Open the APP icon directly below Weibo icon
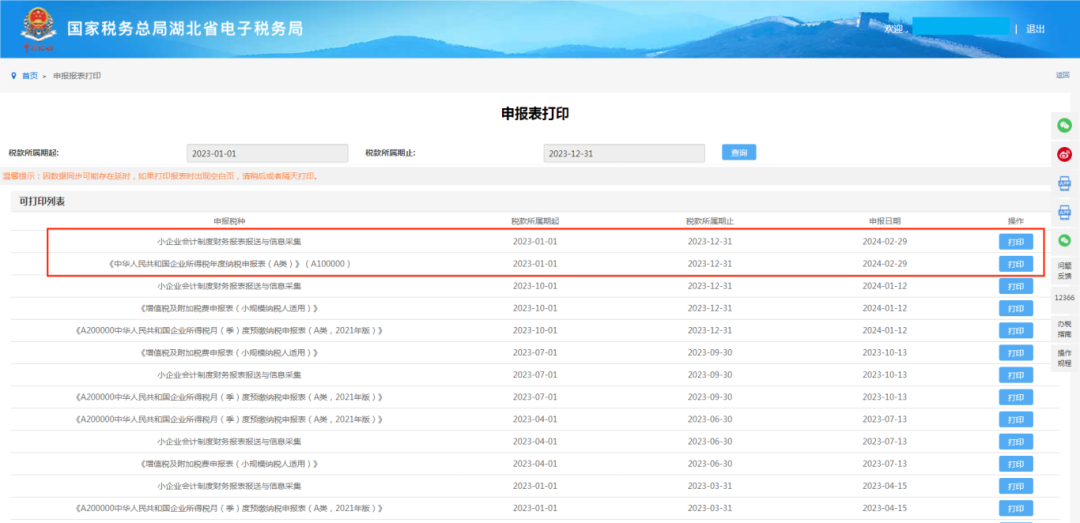 coord(1064,183)
